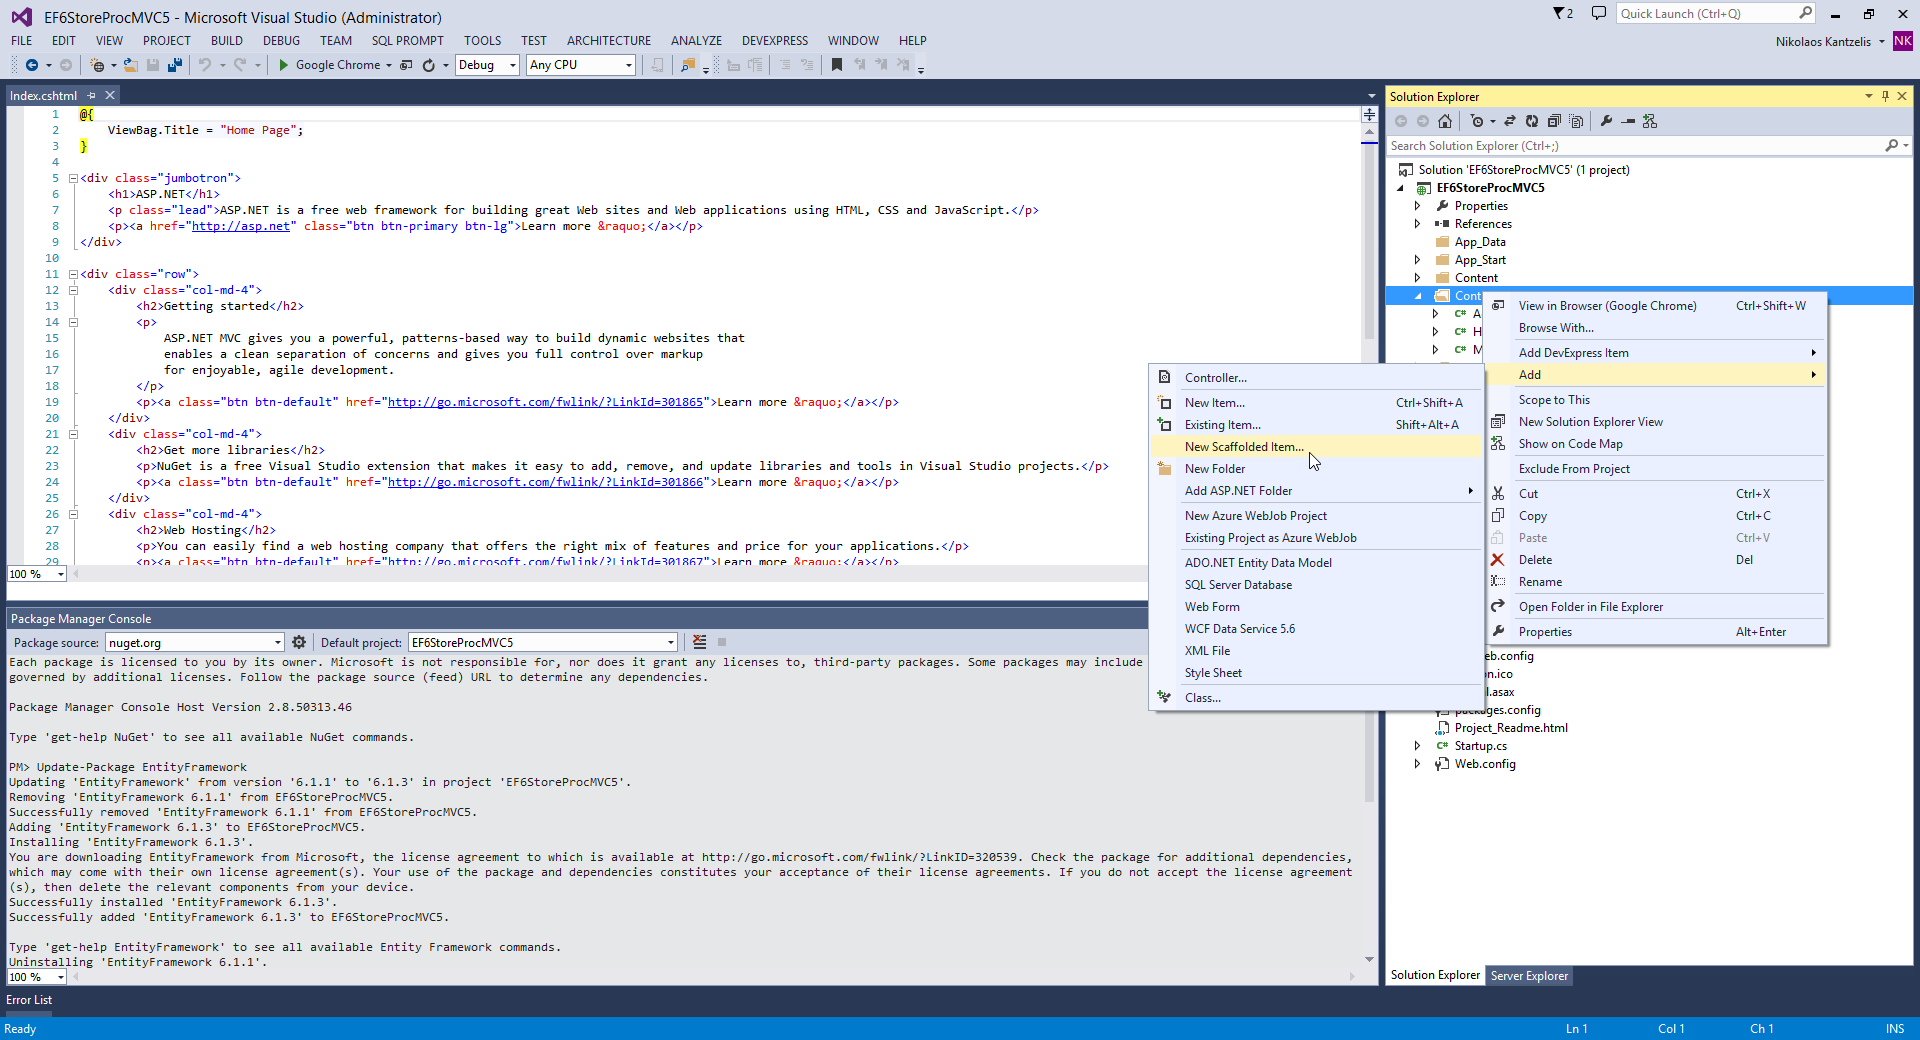Collapse the row div on line 11
Viewport: 1920px width, 1040px height.
[73, 274]
